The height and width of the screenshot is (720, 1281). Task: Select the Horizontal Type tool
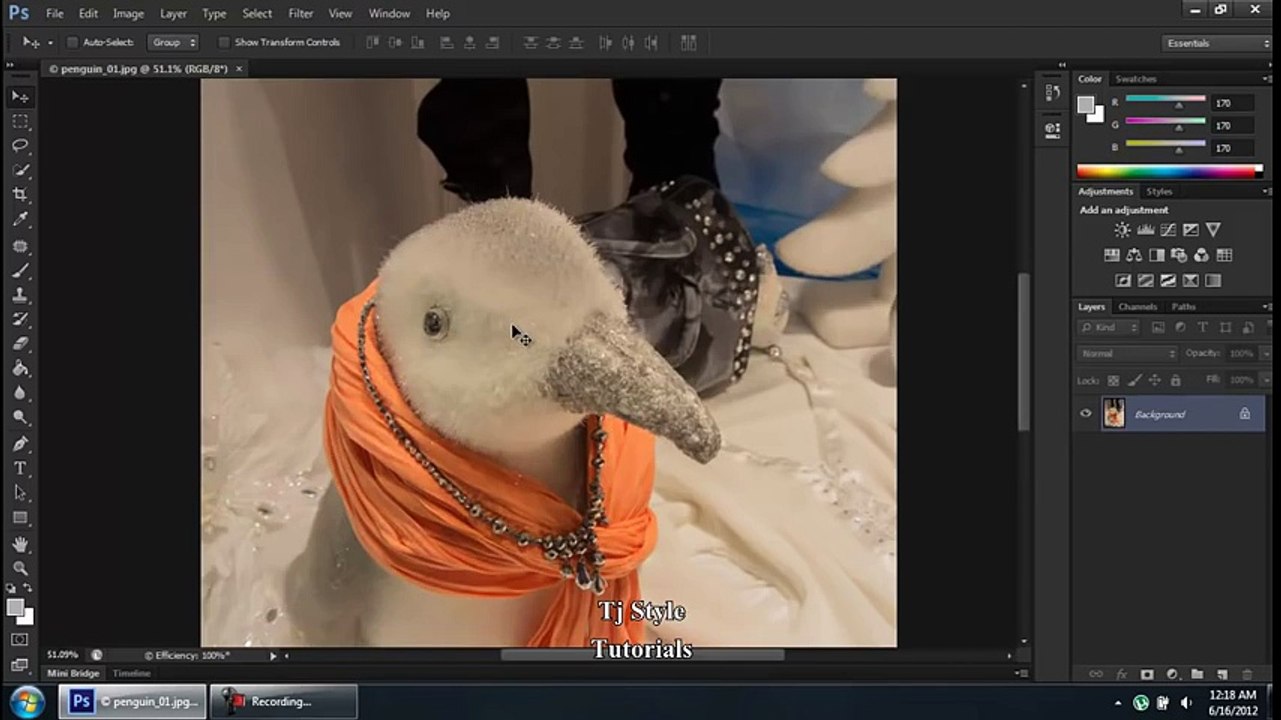pyautogui.click(x=20, y=468)
